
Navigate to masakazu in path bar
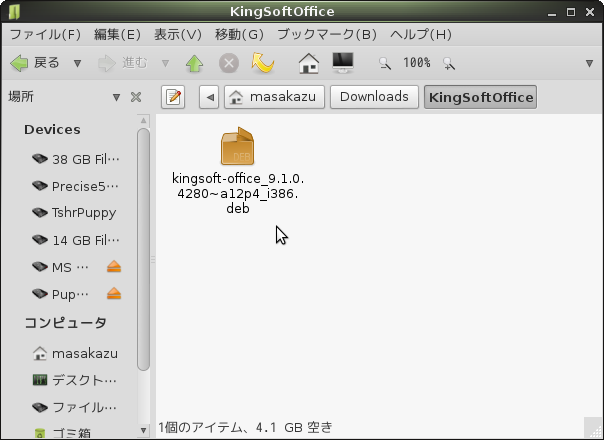[x=274, y=97]
